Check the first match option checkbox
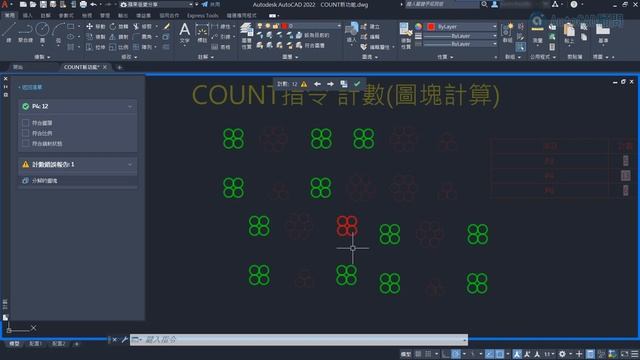 pos(26,123)
